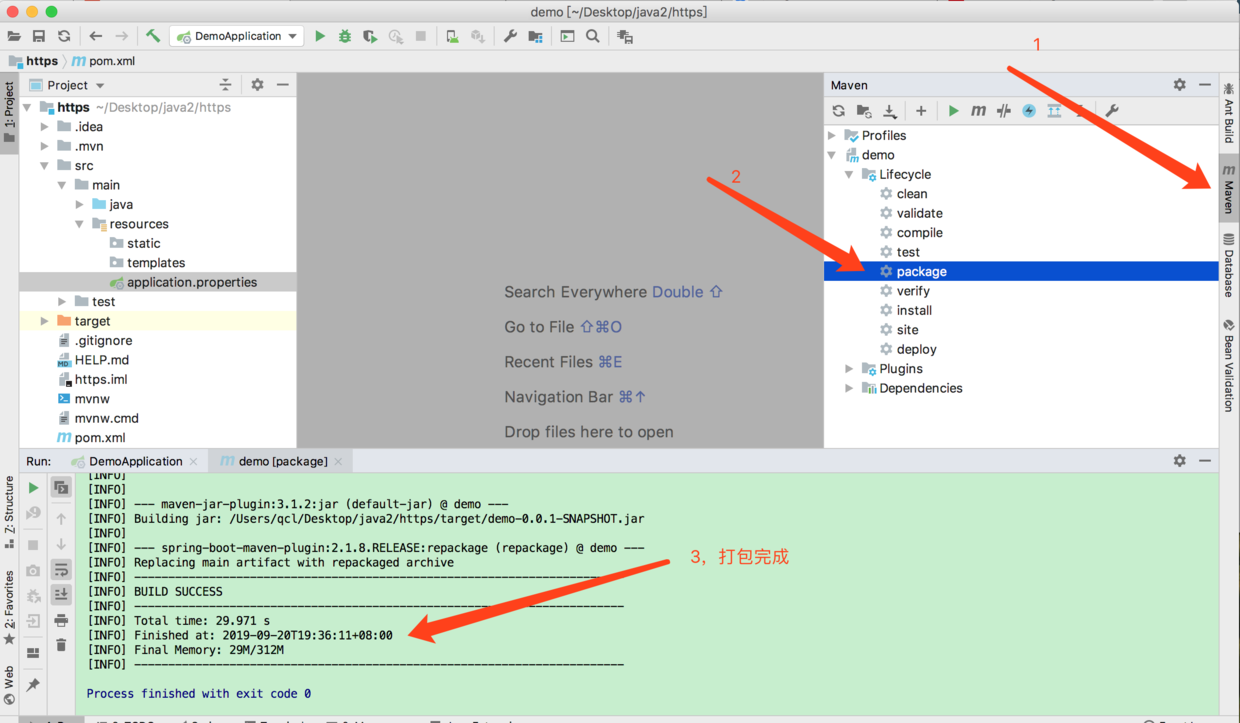This screenshot has width=1240, height=723.
Task: Select pom.xml in project tree
Action: pos(90,438)
